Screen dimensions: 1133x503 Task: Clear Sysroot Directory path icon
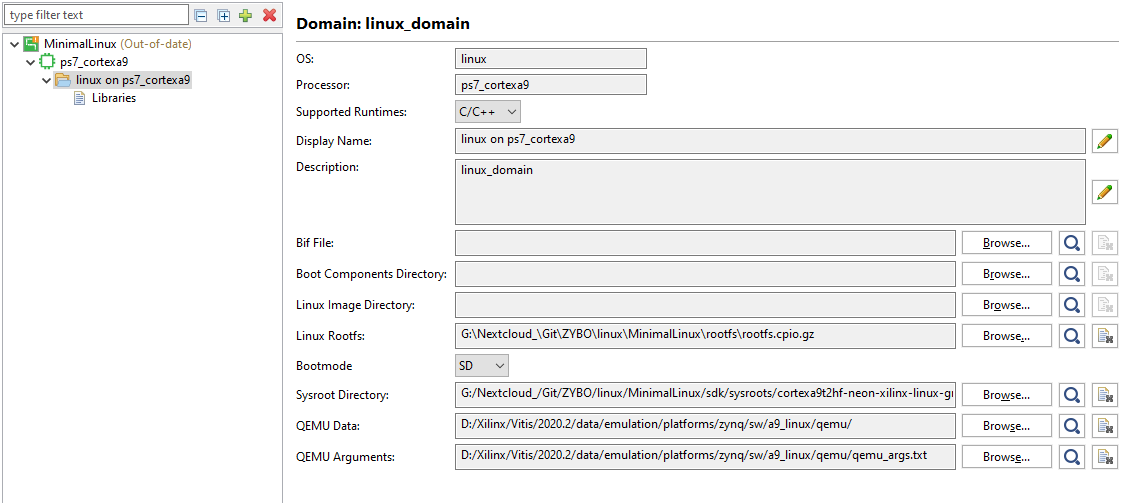(1105, 395)
